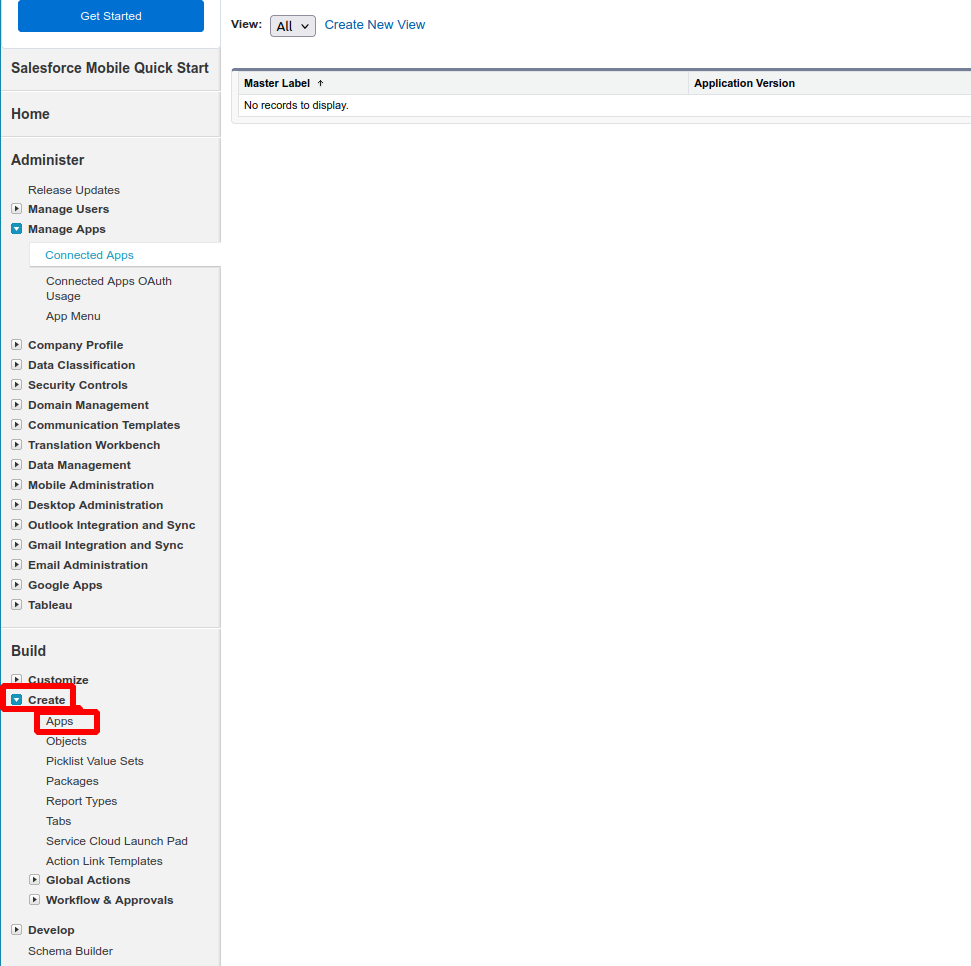Image resolution: width=971 pixels, height=966 pixels.
Task: Expand the Translation Workbench arrow
Action: pyautogui.click(x=17, y=445)
